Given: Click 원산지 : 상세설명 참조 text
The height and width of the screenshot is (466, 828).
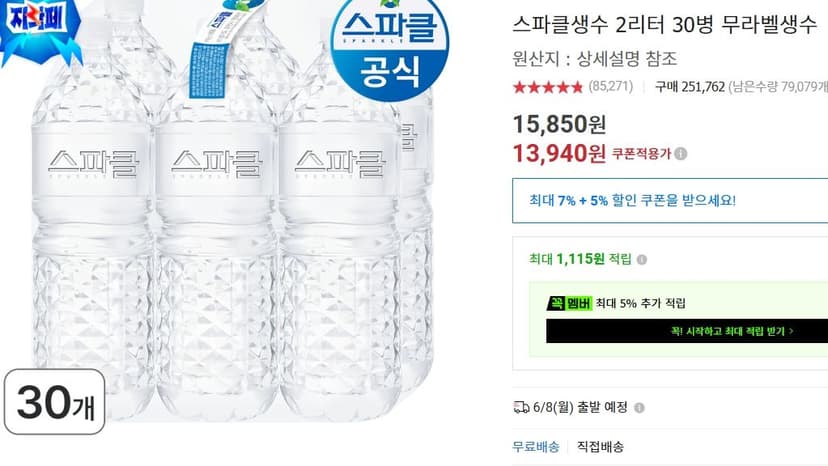Looking at the screenshot, I should 595,58.
